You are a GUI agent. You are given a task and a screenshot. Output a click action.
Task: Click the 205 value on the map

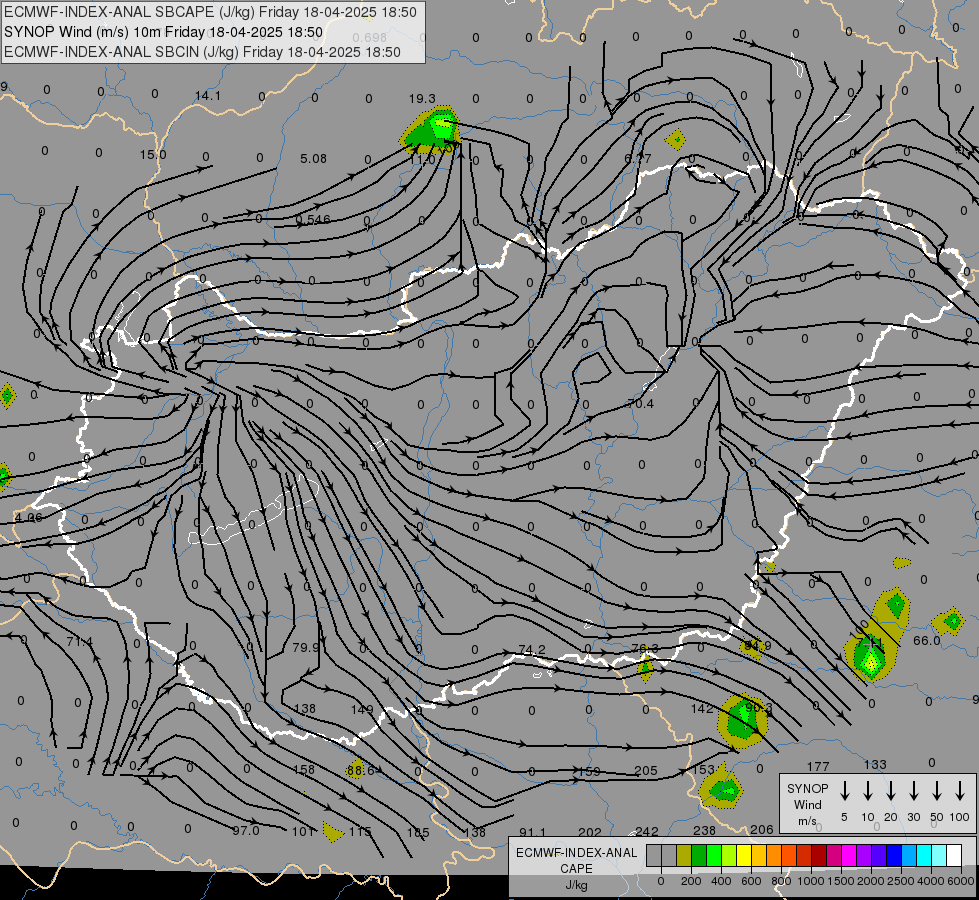[x=646, y=771]
